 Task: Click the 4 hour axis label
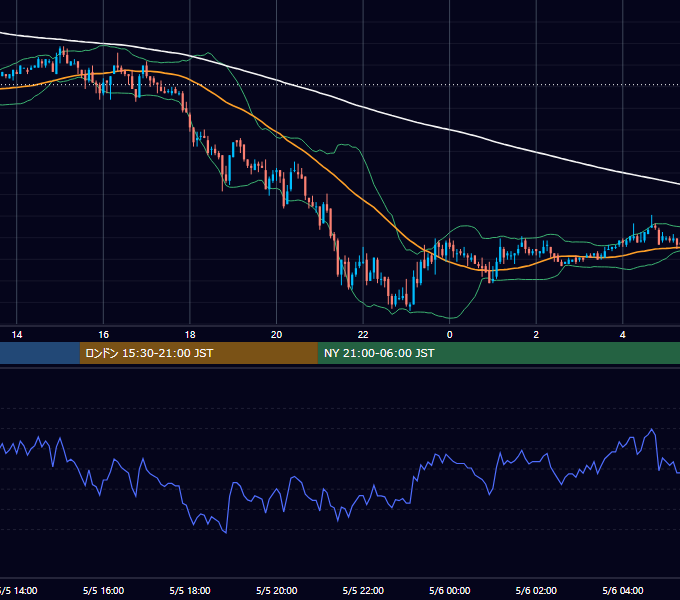623,335
